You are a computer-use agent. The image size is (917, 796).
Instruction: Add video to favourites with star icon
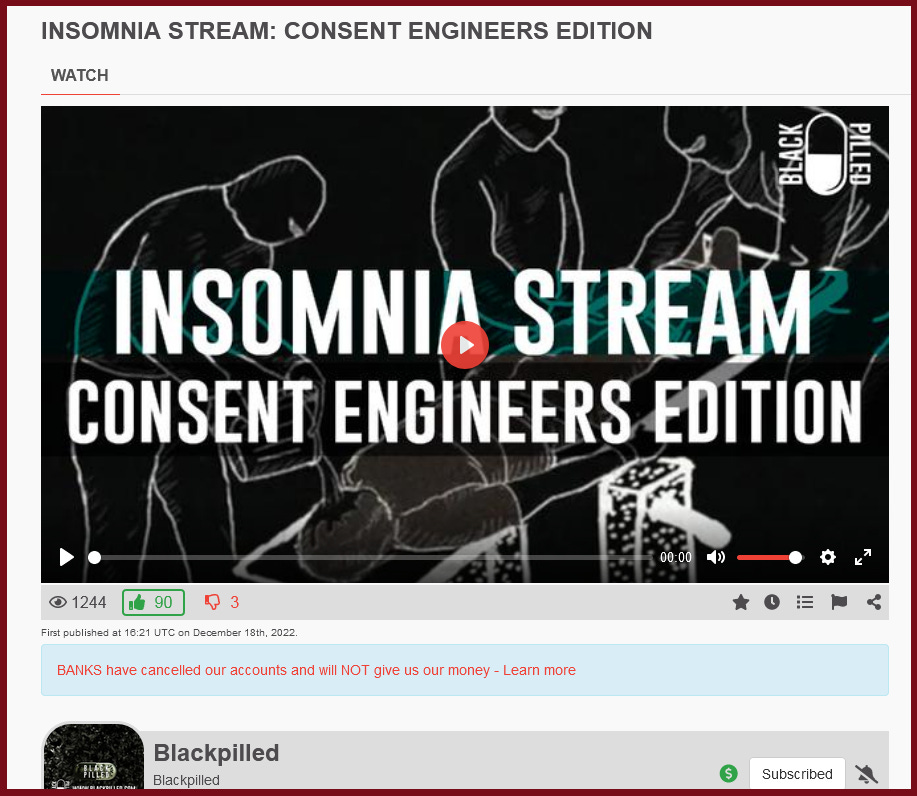pos(741,602)
